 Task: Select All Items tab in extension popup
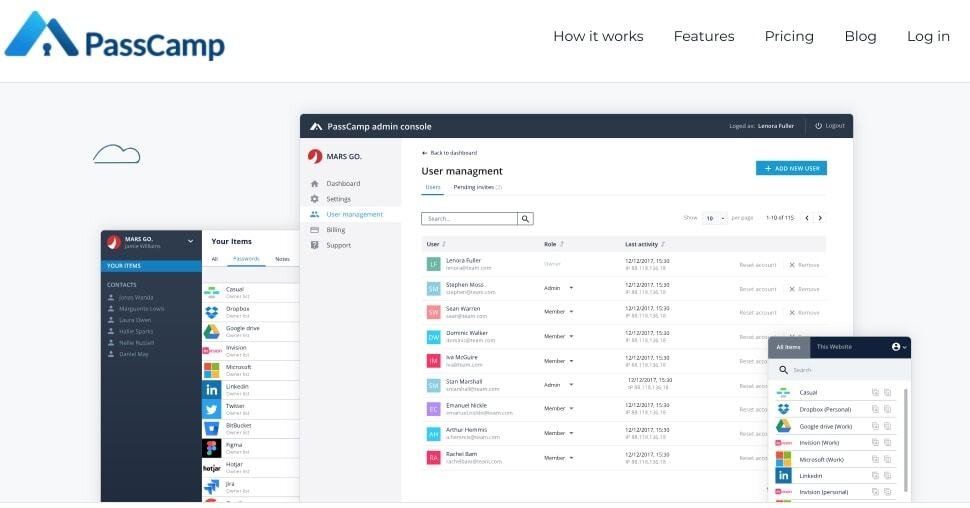[x=788, y=347]
